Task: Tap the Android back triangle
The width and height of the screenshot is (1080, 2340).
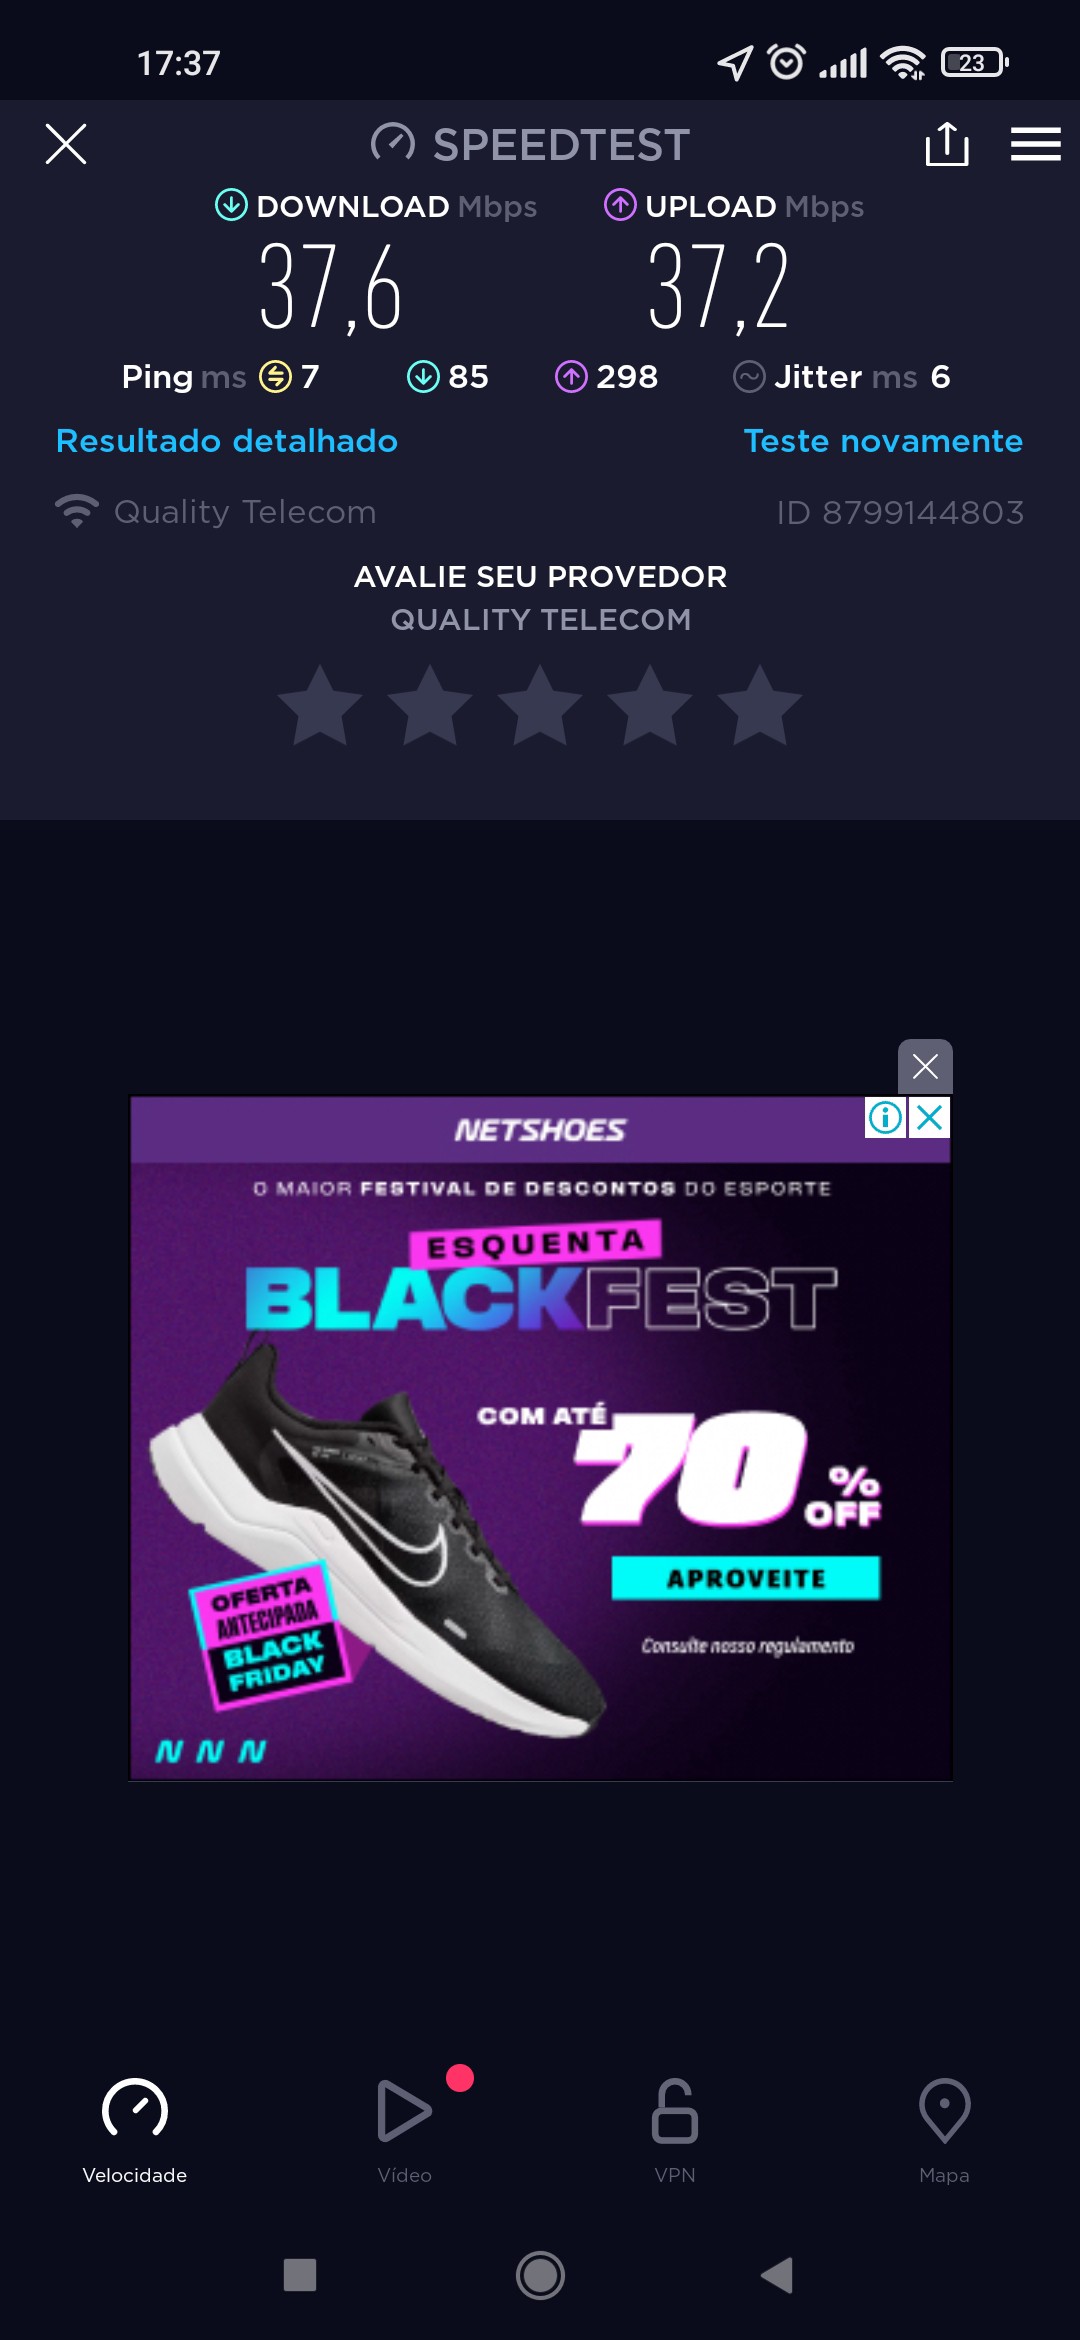Action: tap(777, 2276)
